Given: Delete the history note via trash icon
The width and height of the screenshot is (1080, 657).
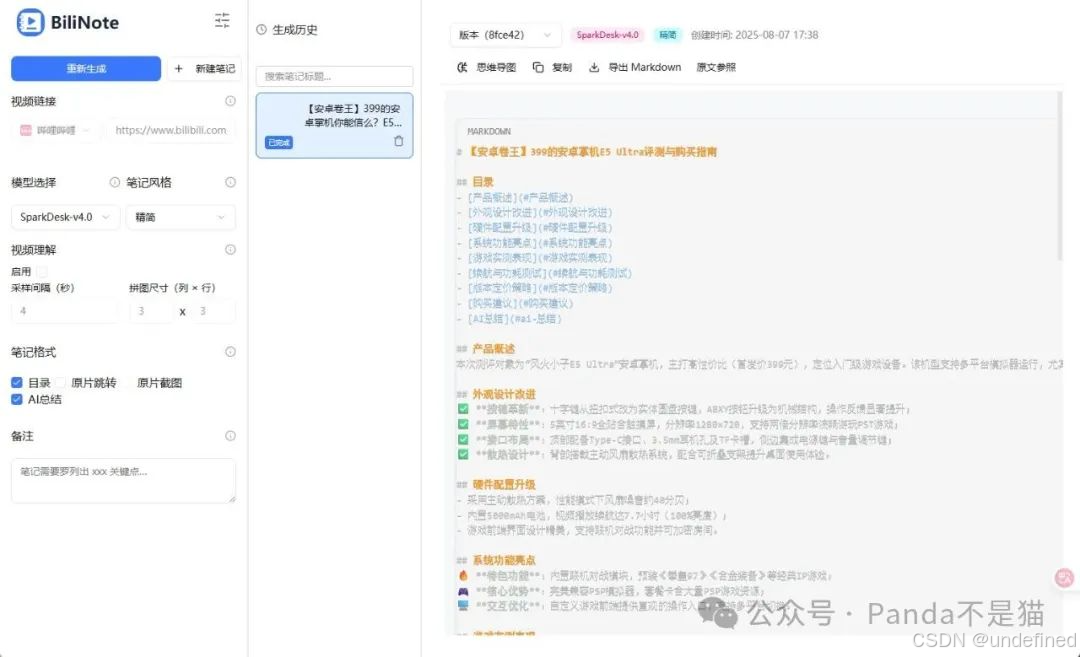Looking at the screenshot, I should click(398, 141).
